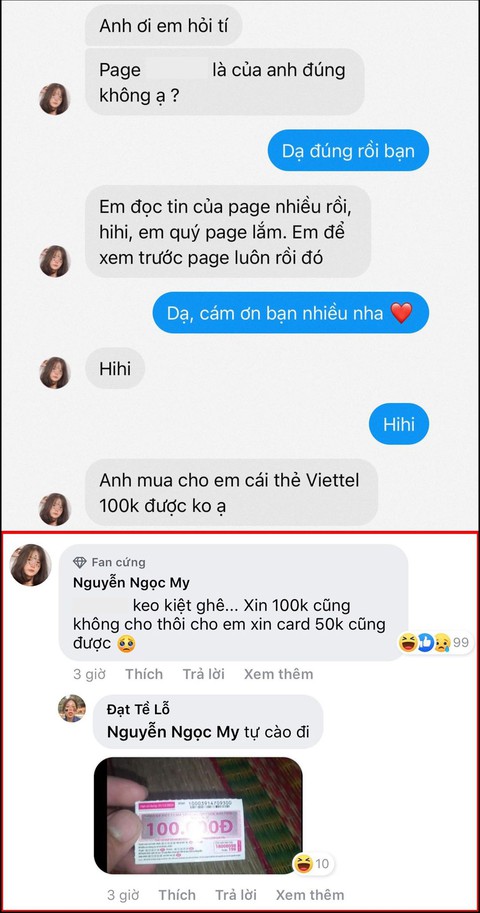The height and width of the screenshot is (913, 480).
Task: Reply to Đạt Tề Lỗ via Trả lời
Action: [x=236, y=895]
